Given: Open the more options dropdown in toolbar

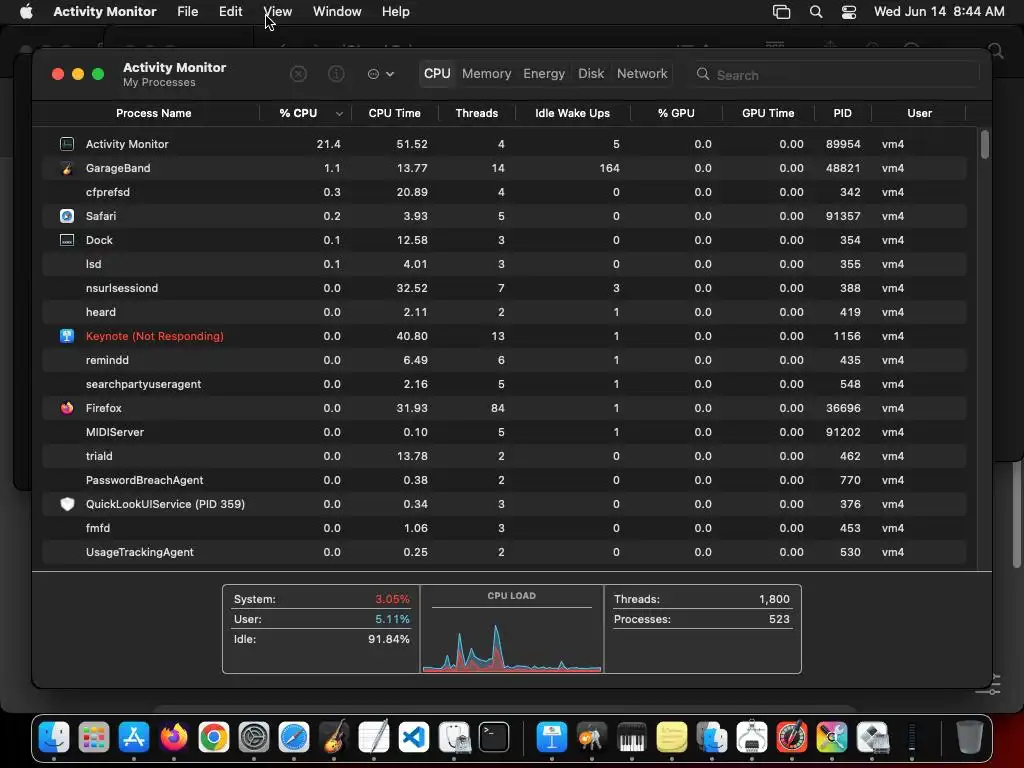Looking at the screenshot, I should (x=381, y=74).
